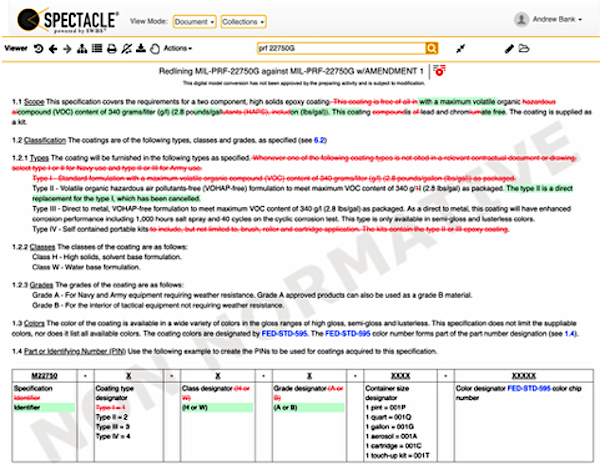Screen dimensions: 600x470
Task: Click the XXXXX color designator header cell
Action: [x=524, y=376]
